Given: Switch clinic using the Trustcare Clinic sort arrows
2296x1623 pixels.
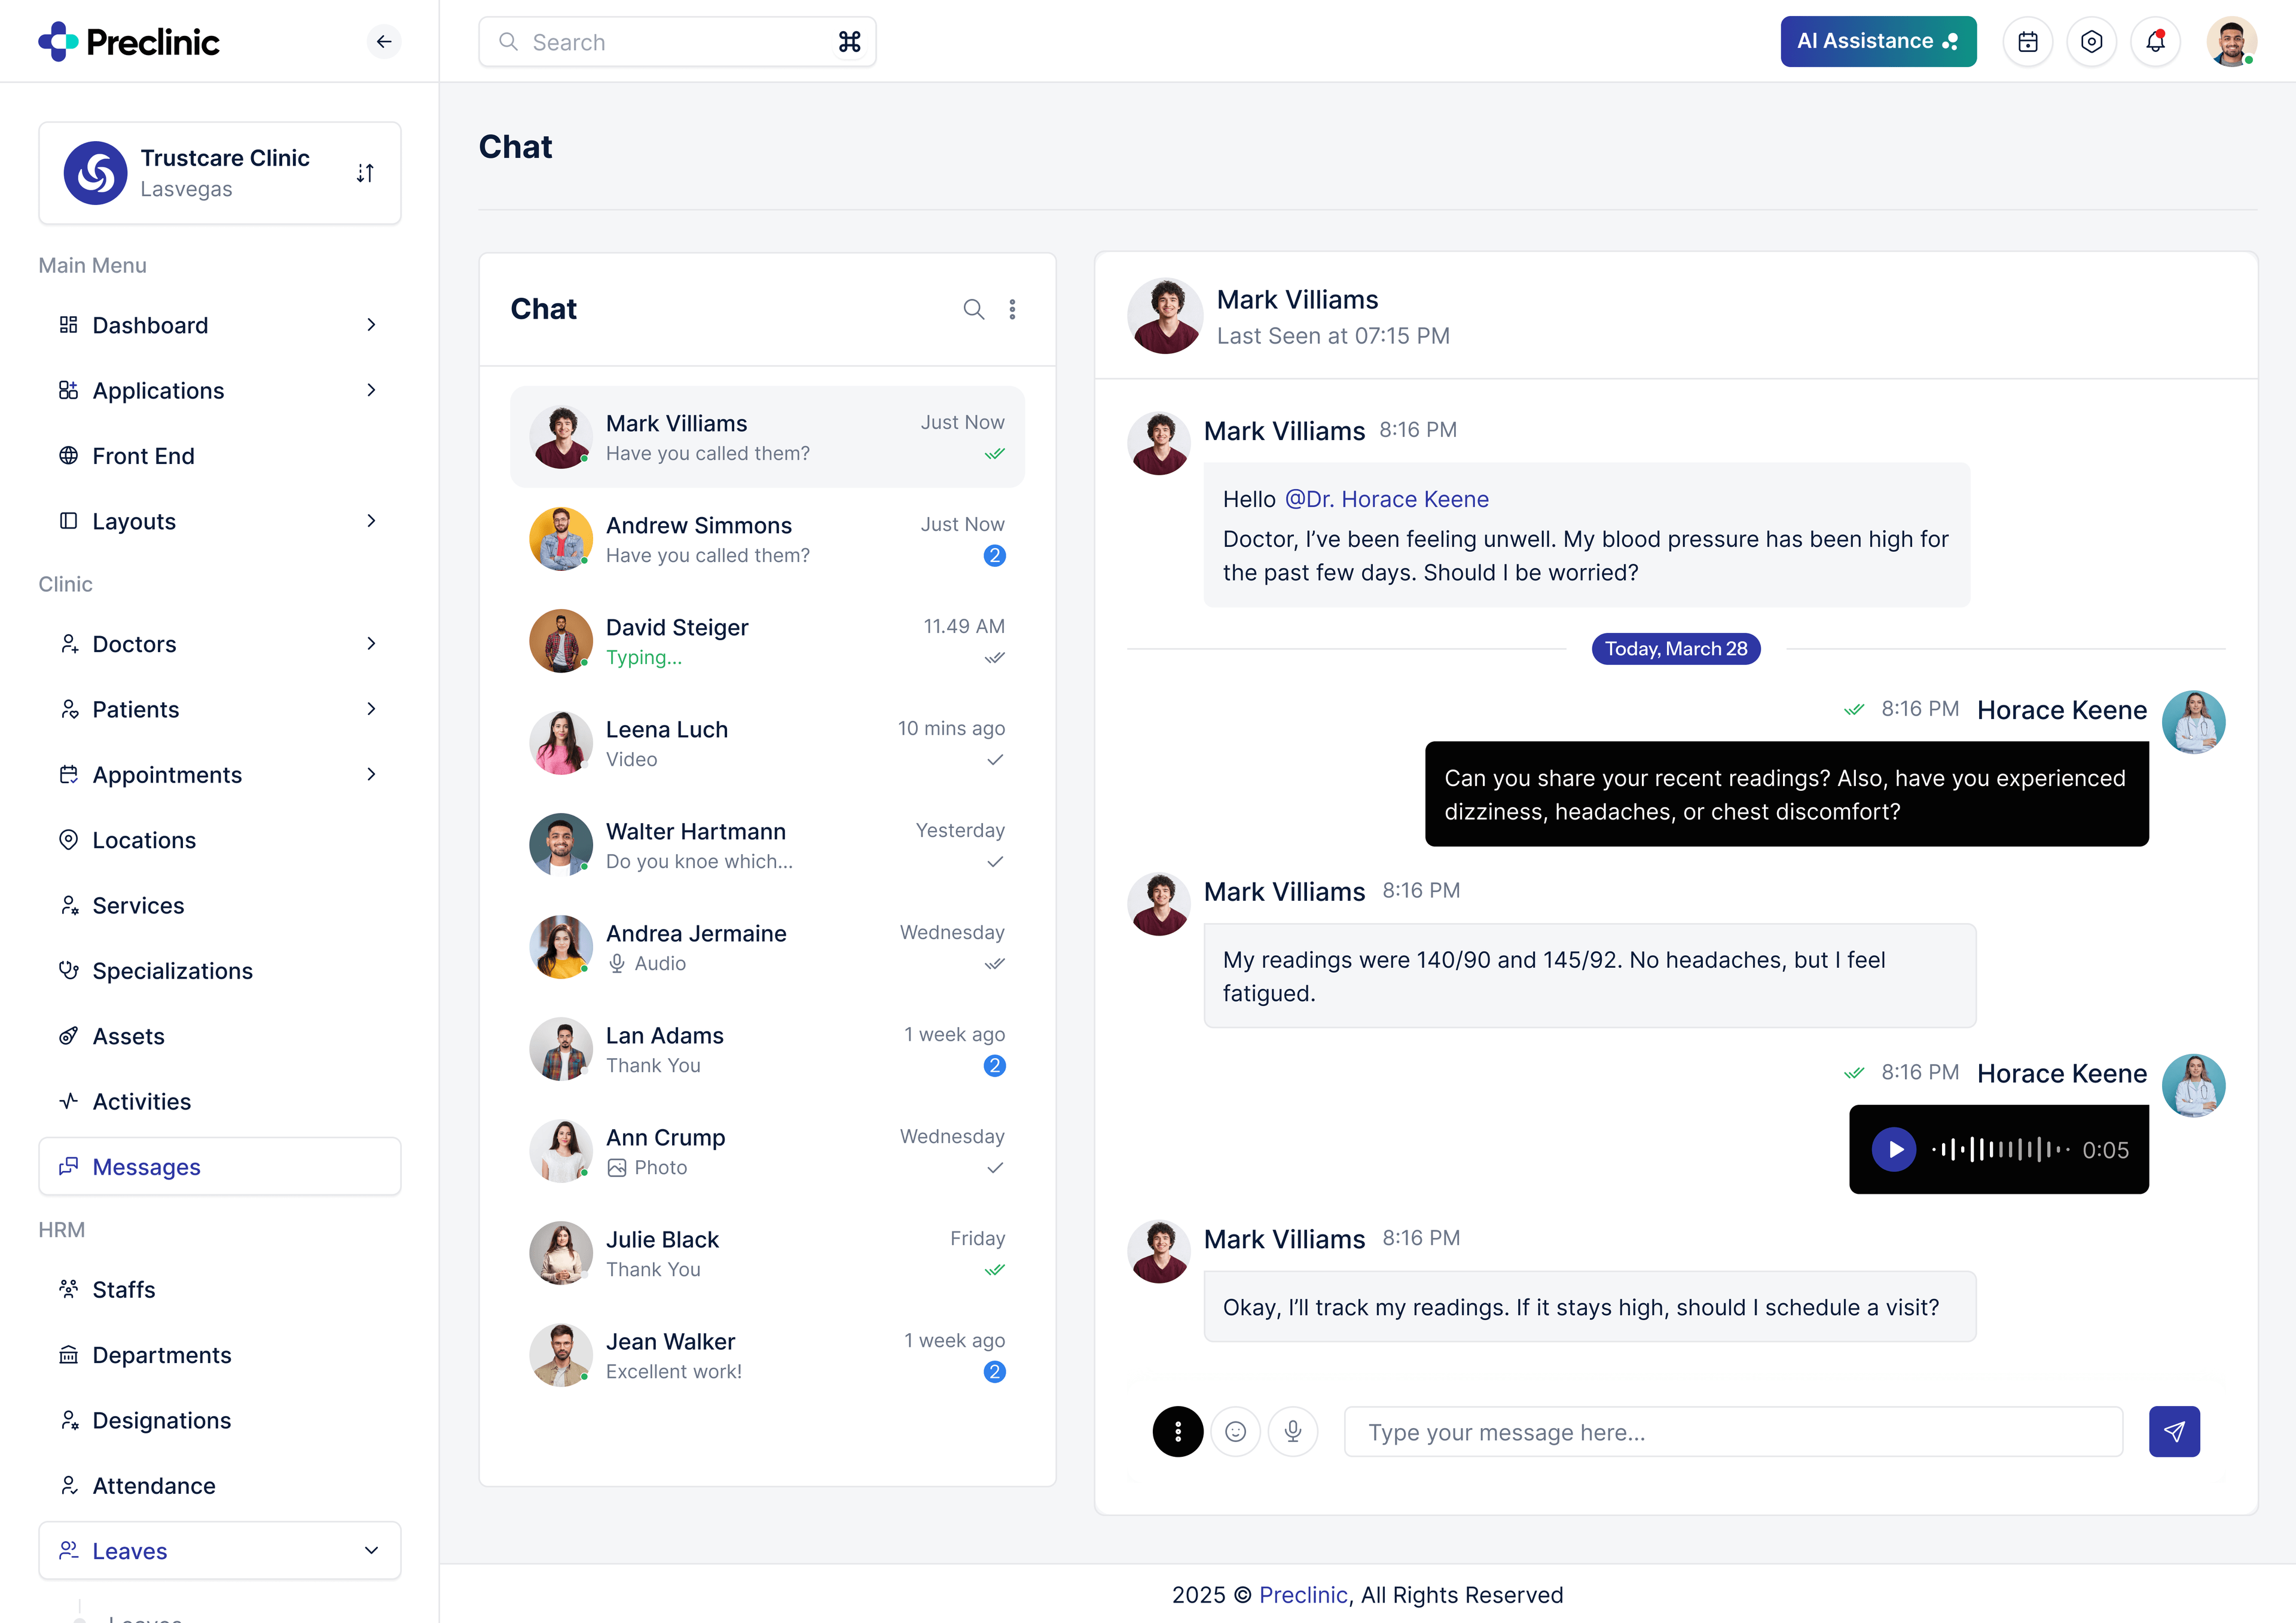Looking at the screenshot, I should (365, 173).
